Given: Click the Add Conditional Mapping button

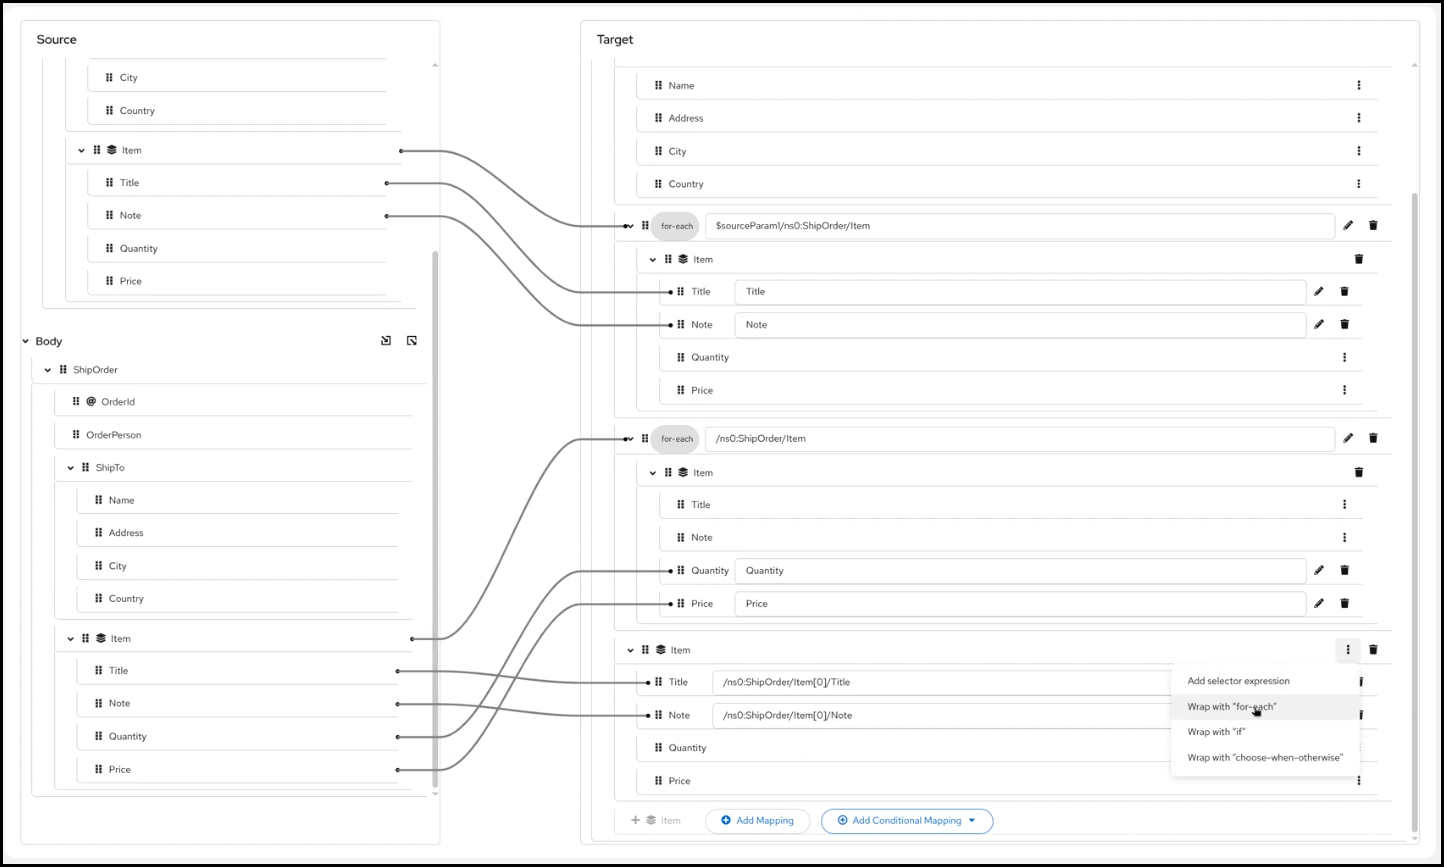Looking at the screenshot, I should 898,820.
